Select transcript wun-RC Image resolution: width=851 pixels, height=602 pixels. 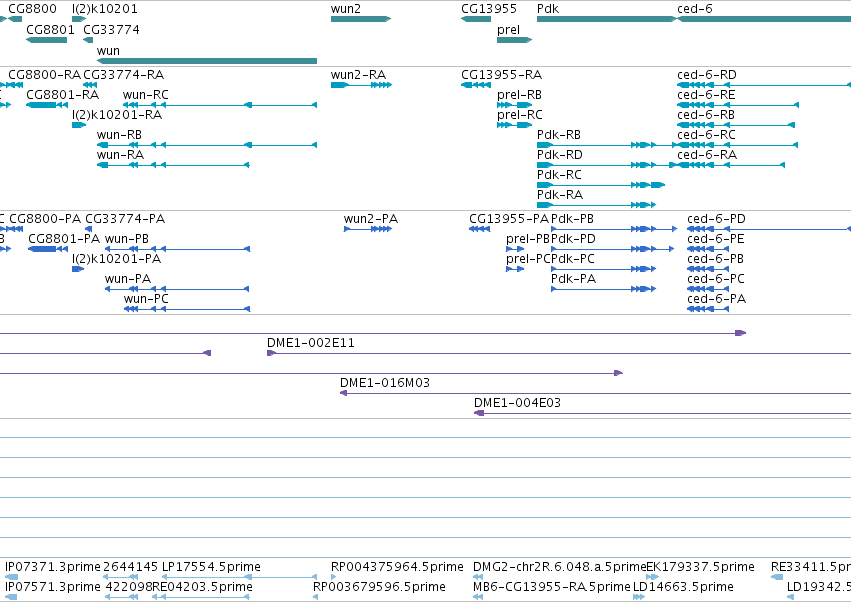[220, 105]
